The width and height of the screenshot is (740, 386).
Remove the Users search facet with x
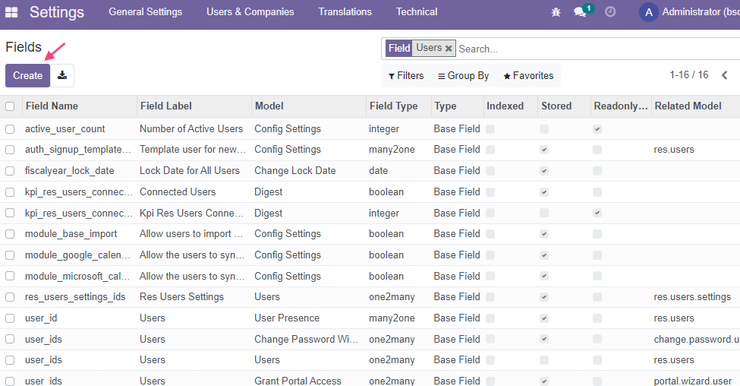448,48
